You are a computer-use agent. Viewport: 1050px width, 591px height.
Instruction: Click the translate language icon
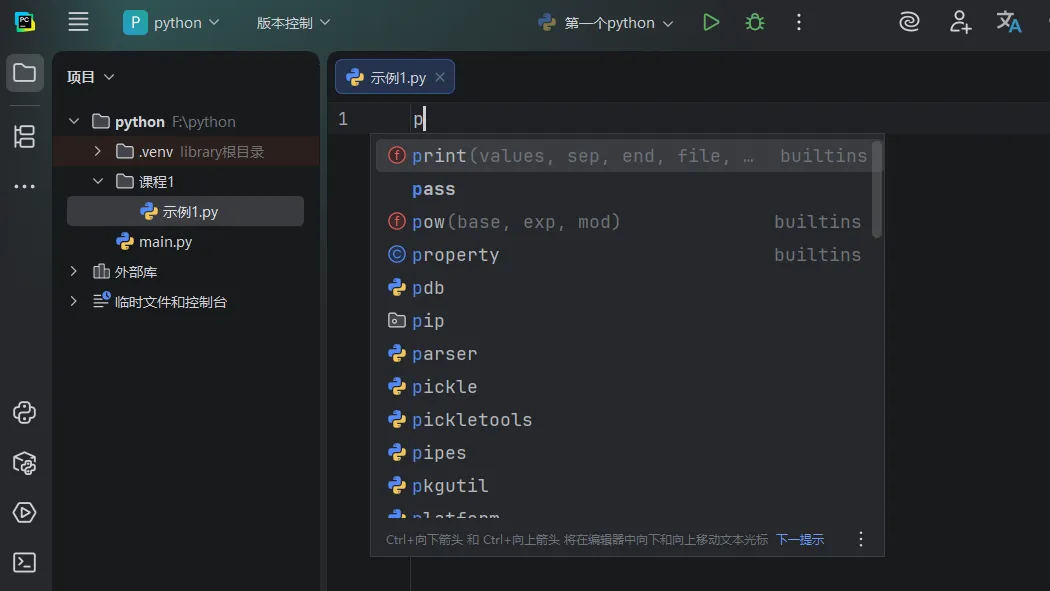[1008, 22]
